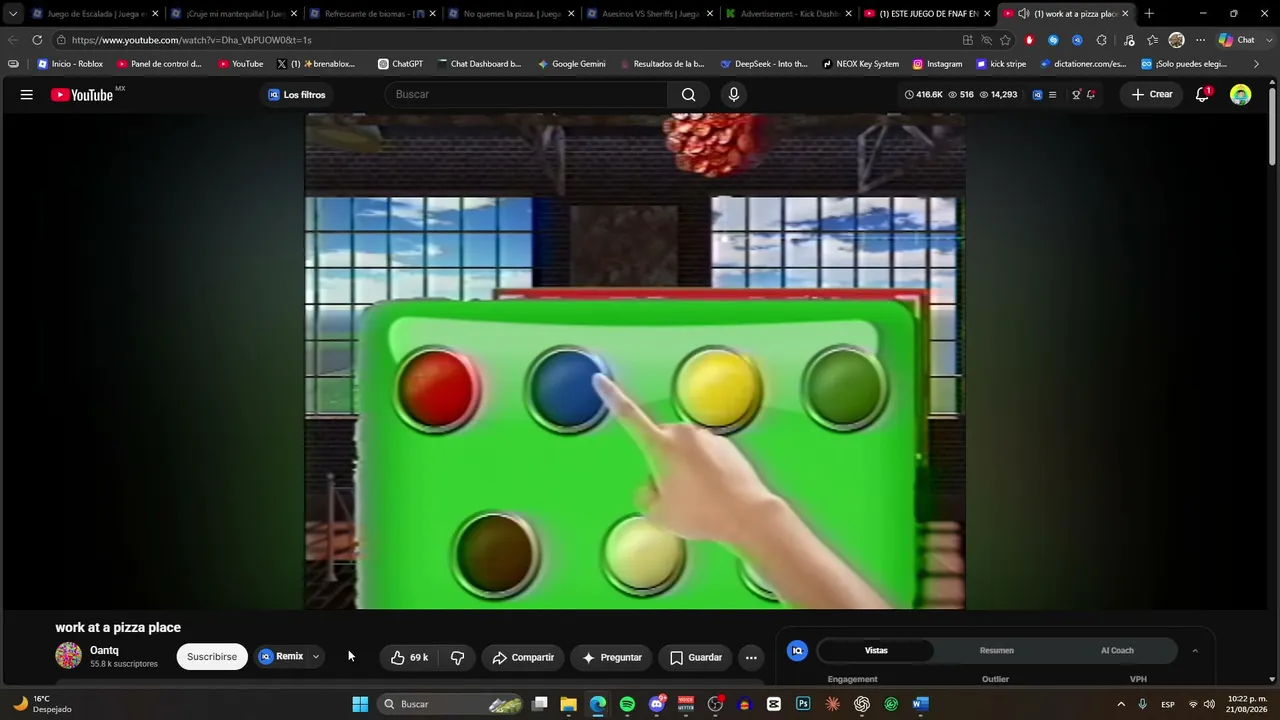This screenshot has width=1280, height=720.
Task: Click the vidIQ logo in the stats panel
Action: [x=797, y=650]
